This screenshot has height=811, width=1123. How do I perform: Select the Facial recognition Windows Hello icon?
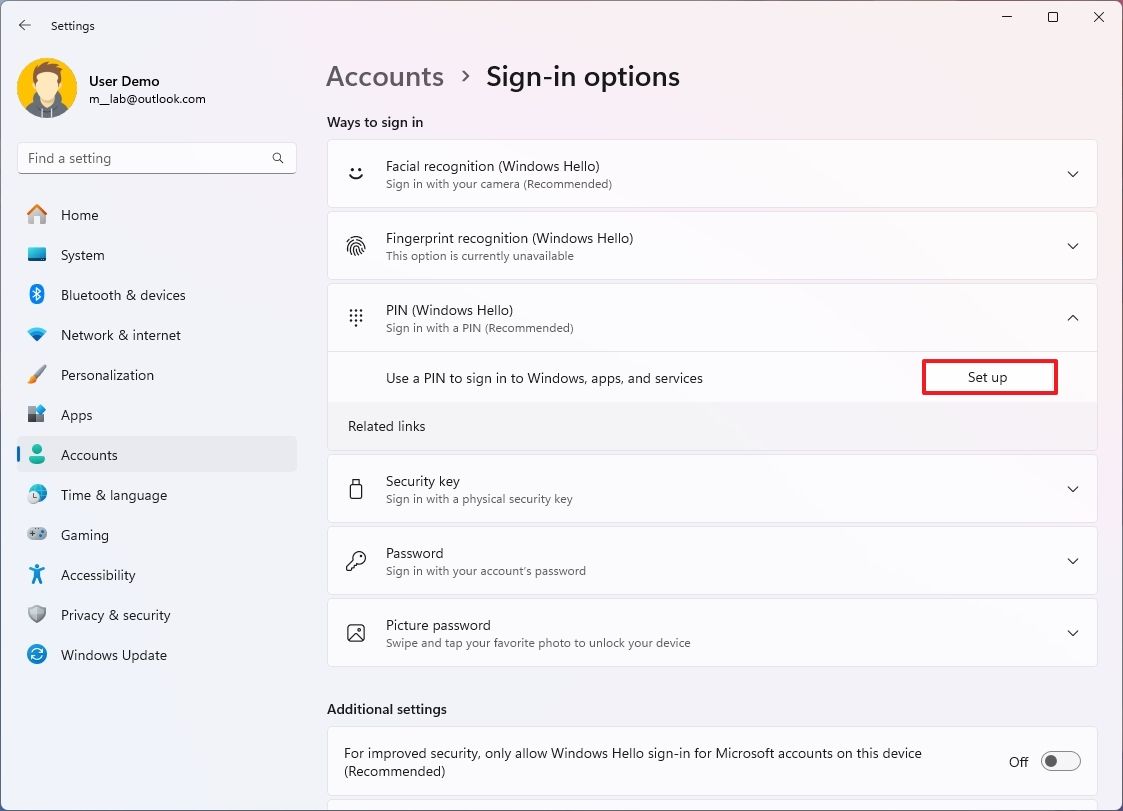point(355,172)
